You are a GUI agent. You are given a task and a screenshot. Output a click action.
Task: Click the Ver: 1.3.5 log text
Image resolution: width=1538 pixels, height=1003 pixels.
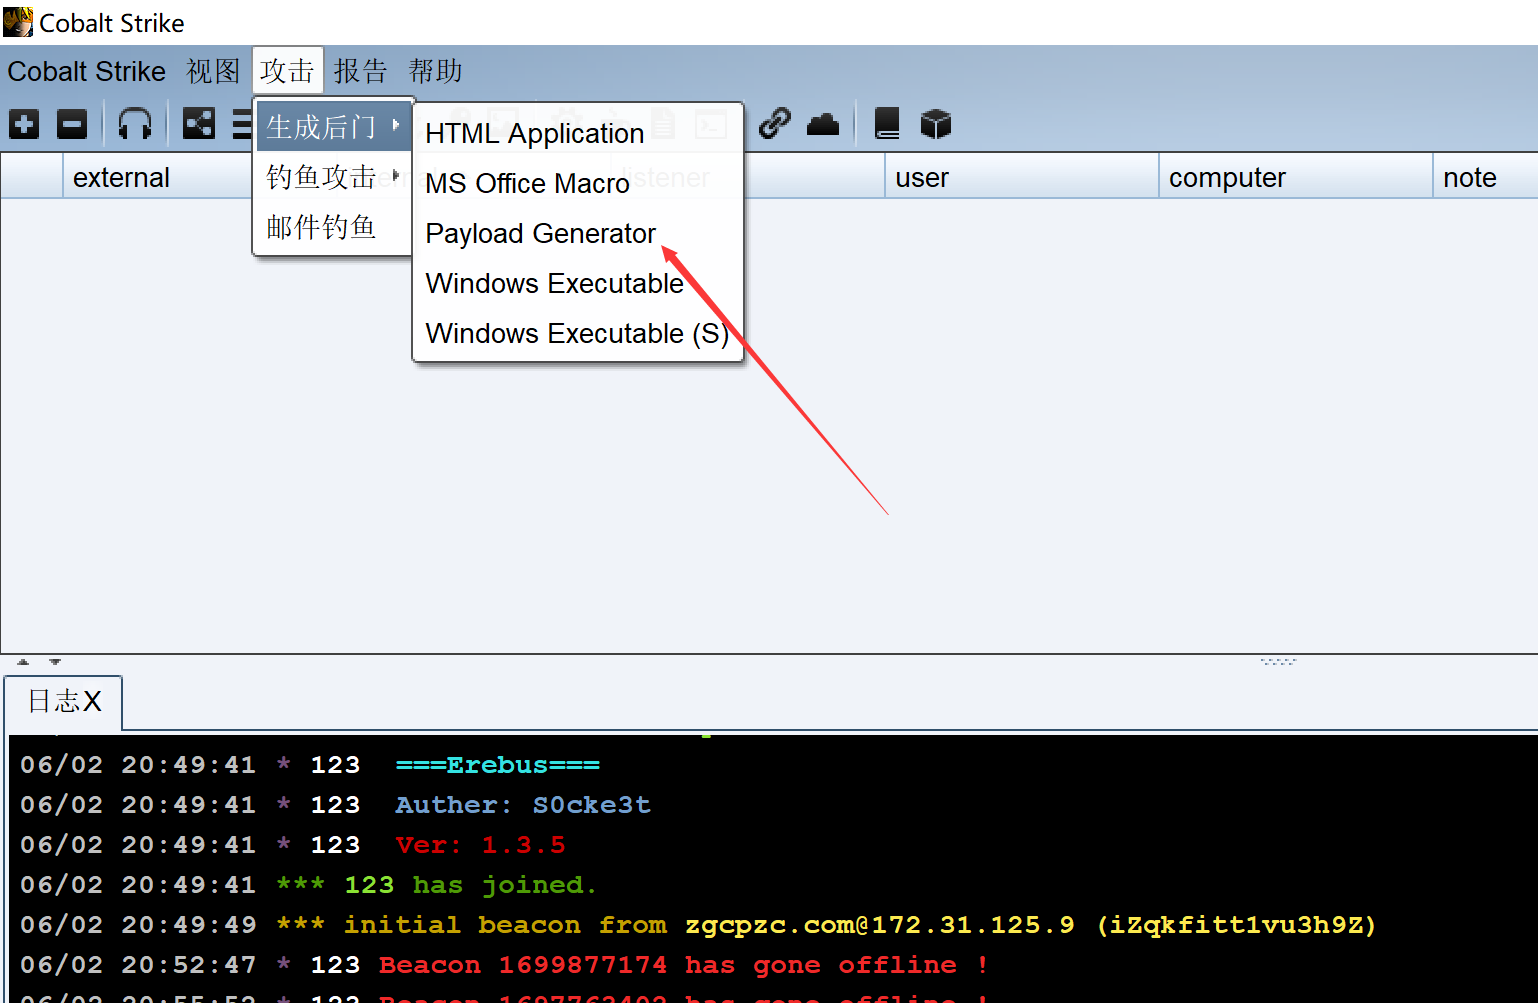tap(481, 845)
